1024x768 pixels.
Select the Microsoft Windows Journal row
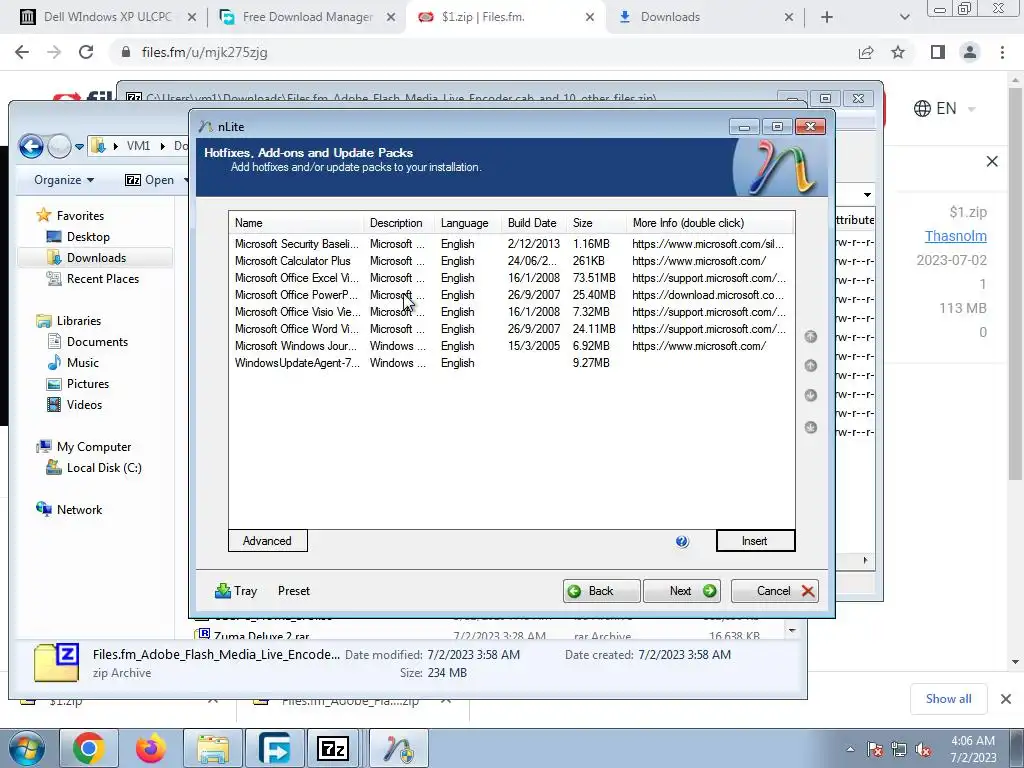click(x=511, y=345)
